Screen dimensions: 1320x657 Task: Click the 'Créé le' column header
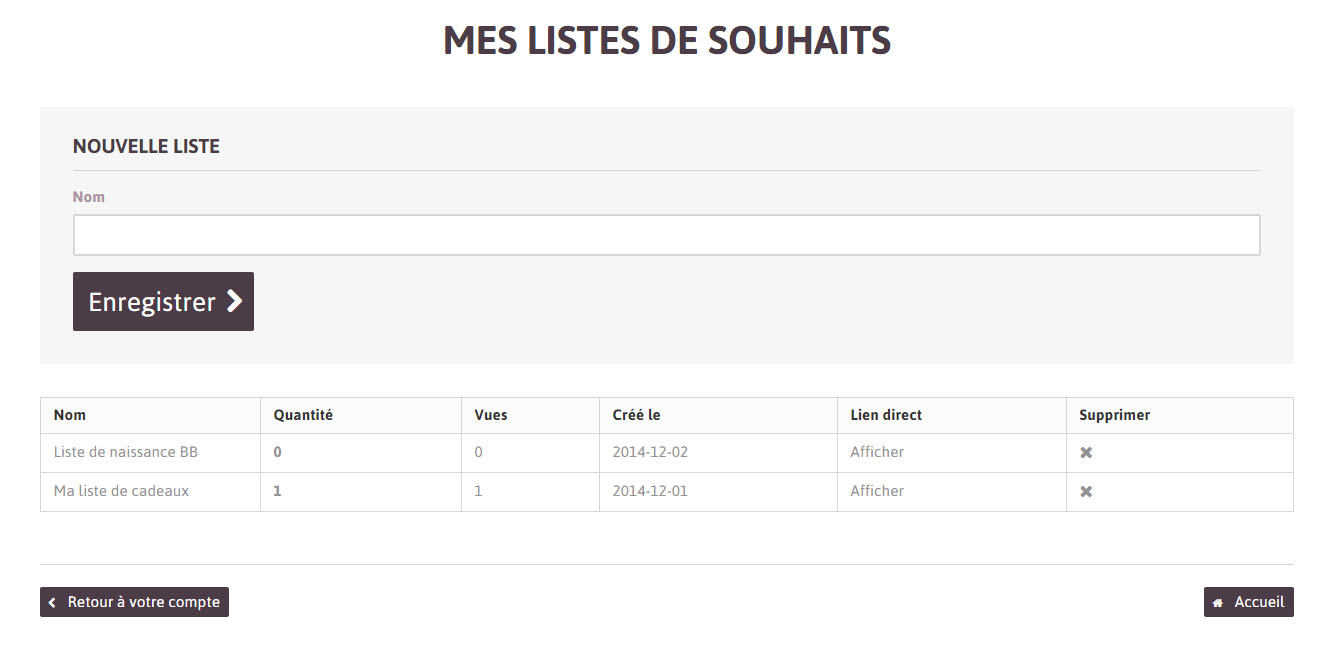point(636,415)
